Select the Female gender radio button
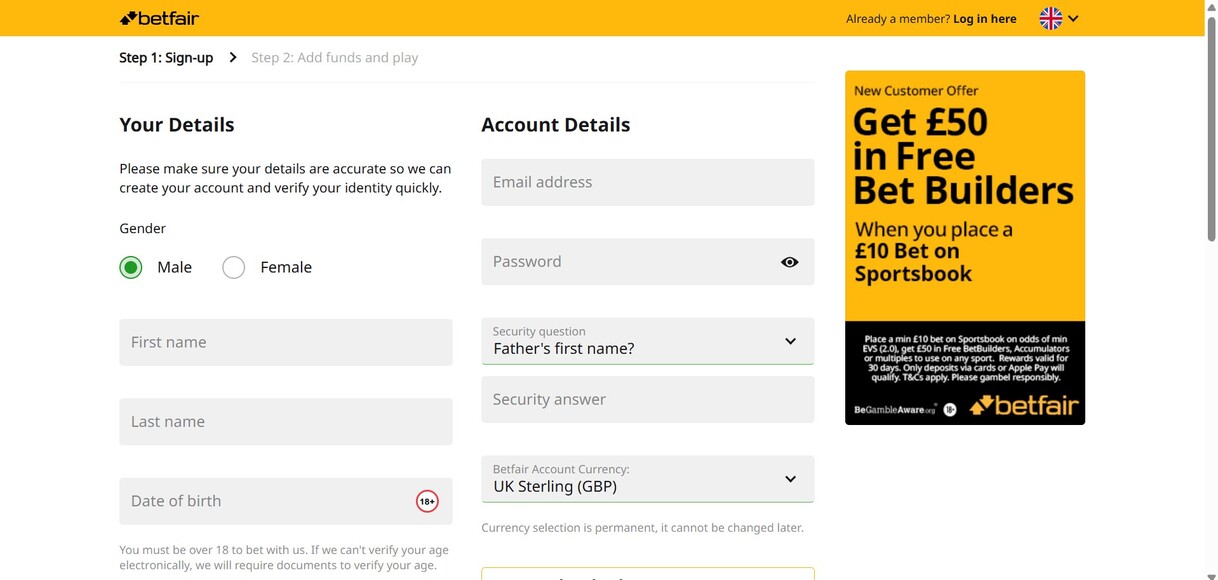 click(233, 267)
